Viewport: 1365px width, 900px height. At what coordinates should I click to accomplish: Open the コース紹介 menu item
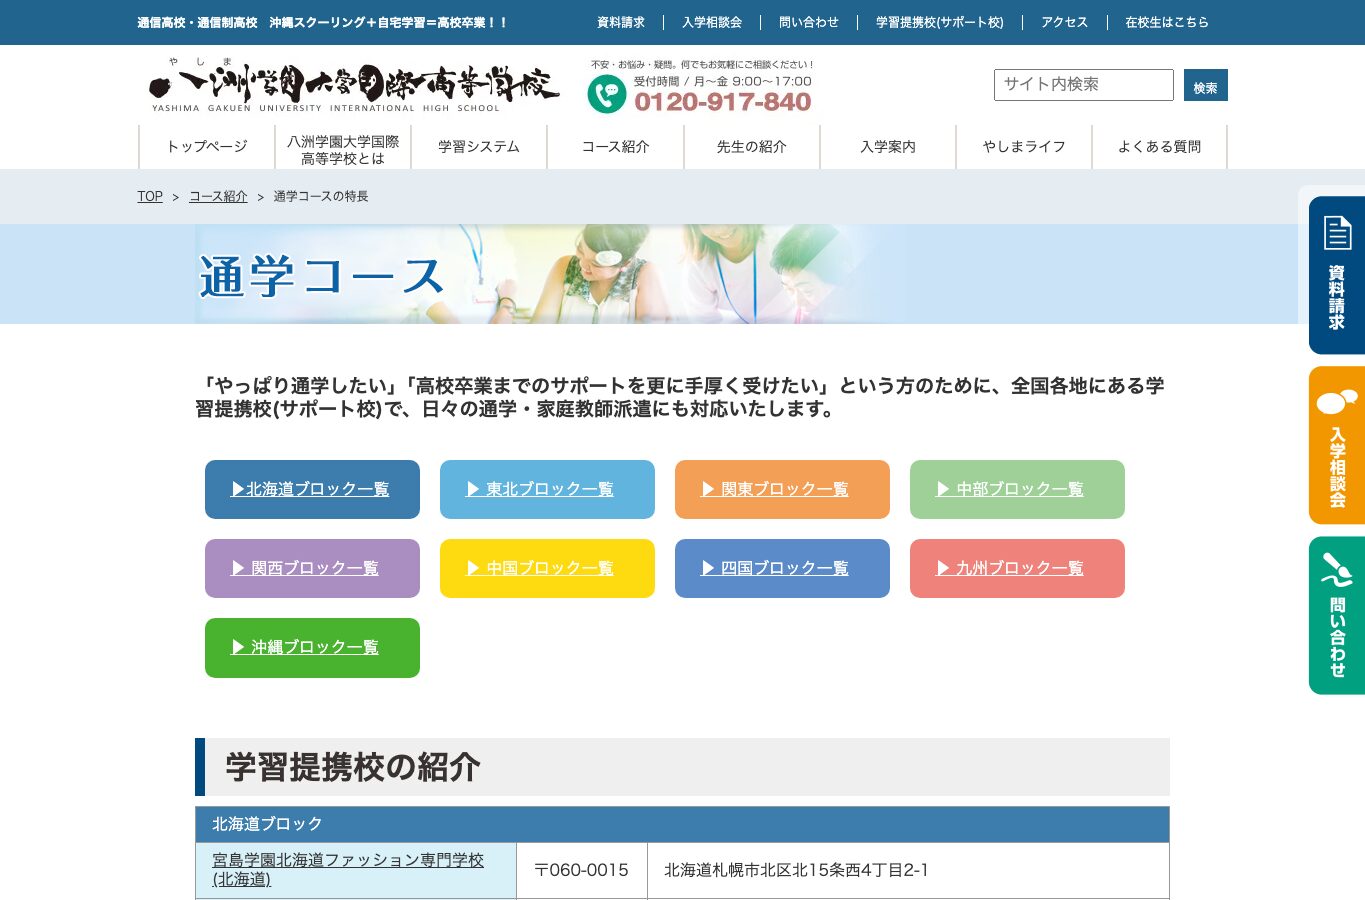tap(616, 147)
